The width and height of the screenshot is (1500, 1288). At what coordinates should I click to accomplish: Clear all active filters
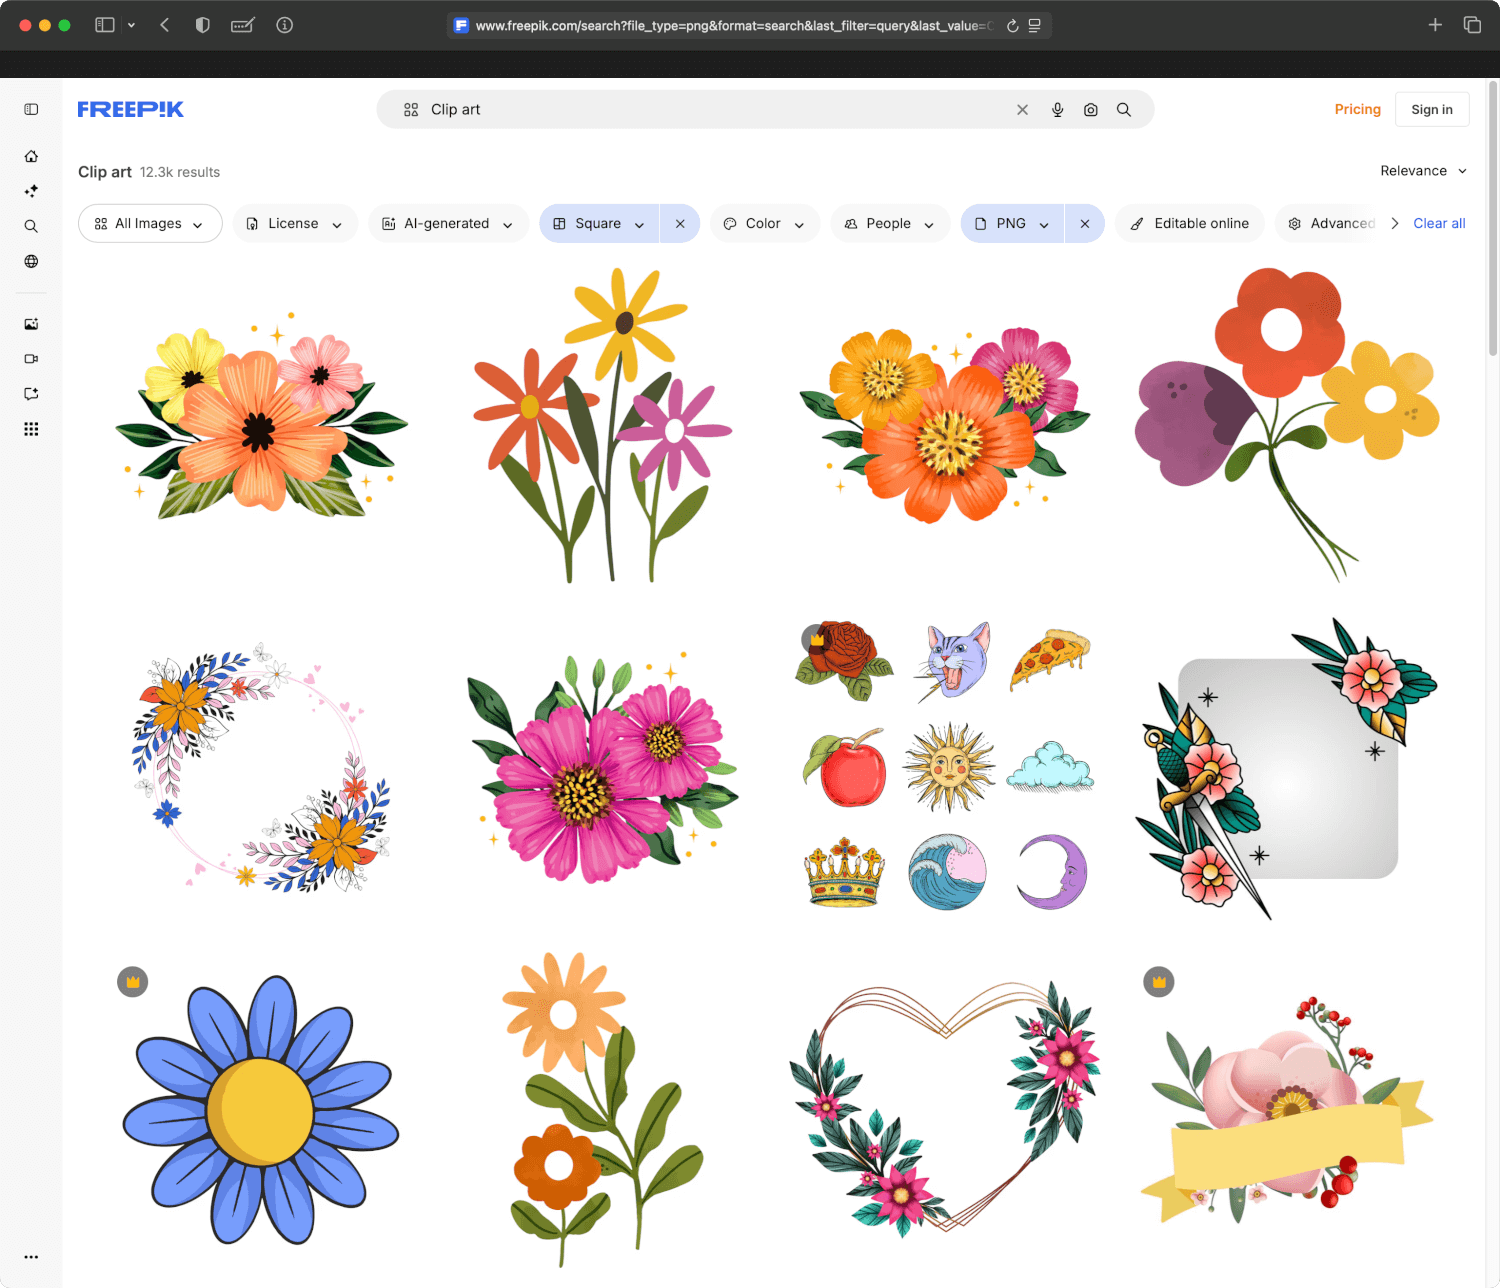pos(1438,223)
